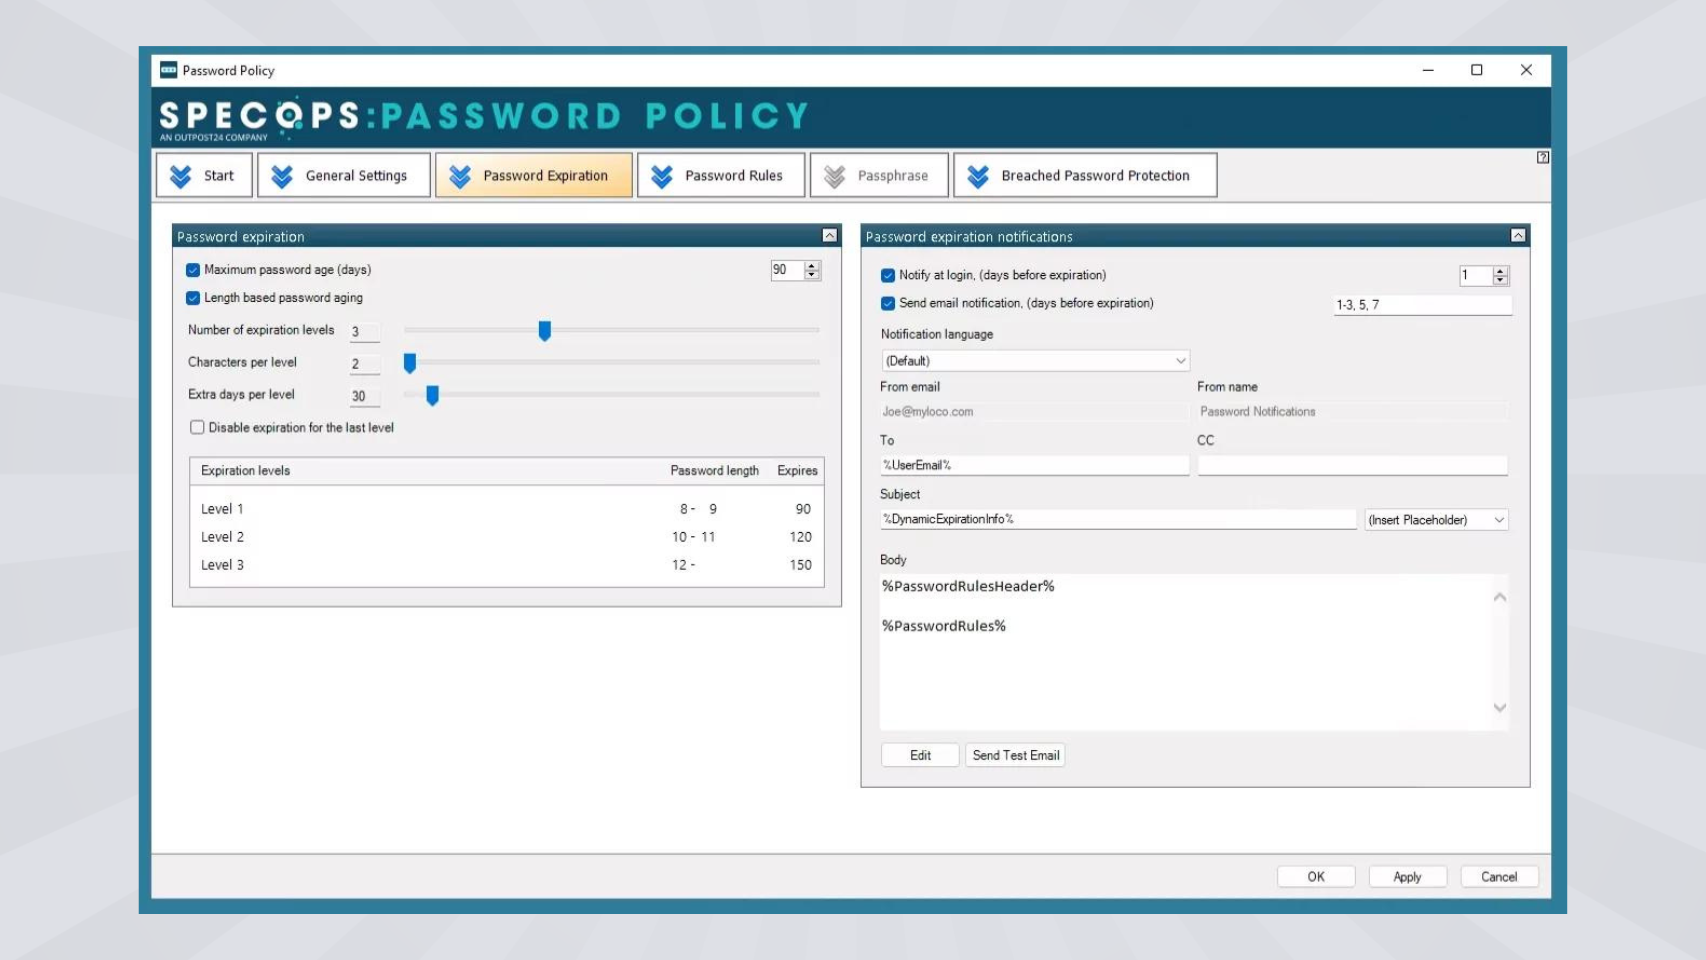Increase Maximum password age using the spinner
Screen dimensions: 1706x960
click(810, 265)
